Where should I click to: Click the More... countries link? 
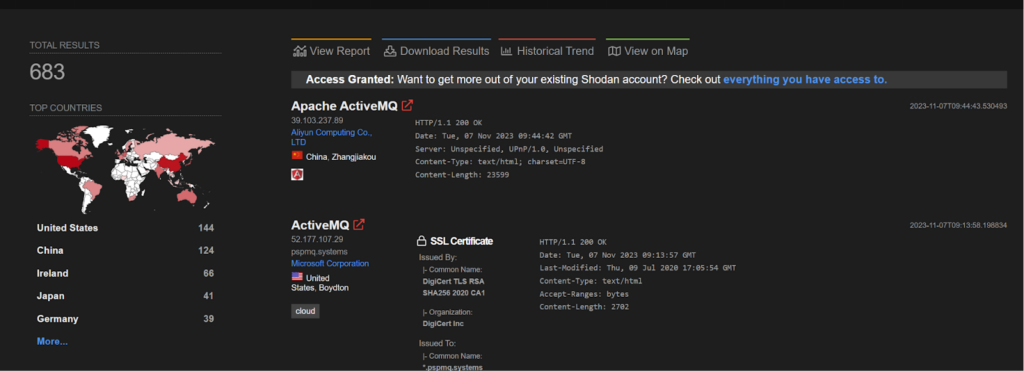tap(52, 341)
